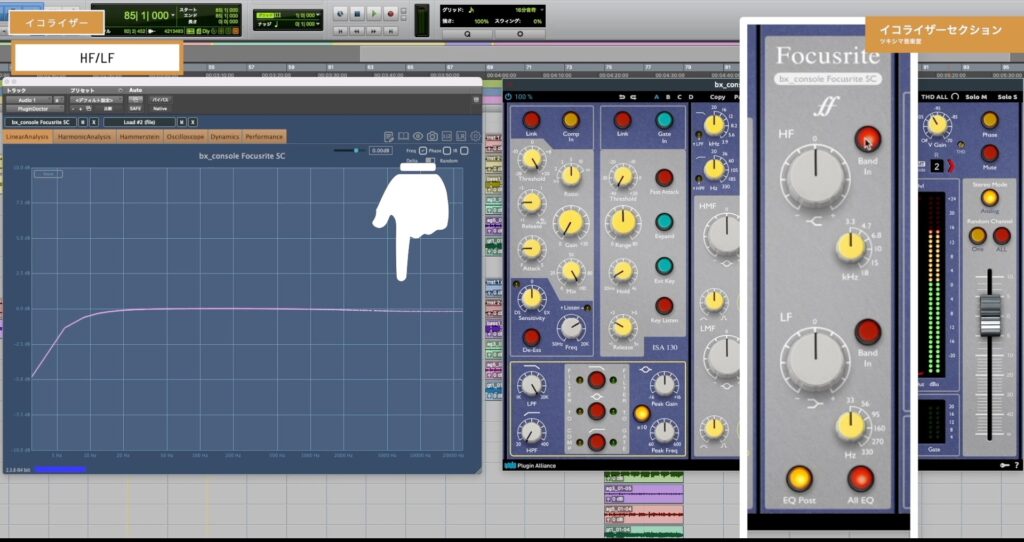Select settings slot B in bx_console
The width and height of the screenshot is (1024, 542).
[667, 97]
